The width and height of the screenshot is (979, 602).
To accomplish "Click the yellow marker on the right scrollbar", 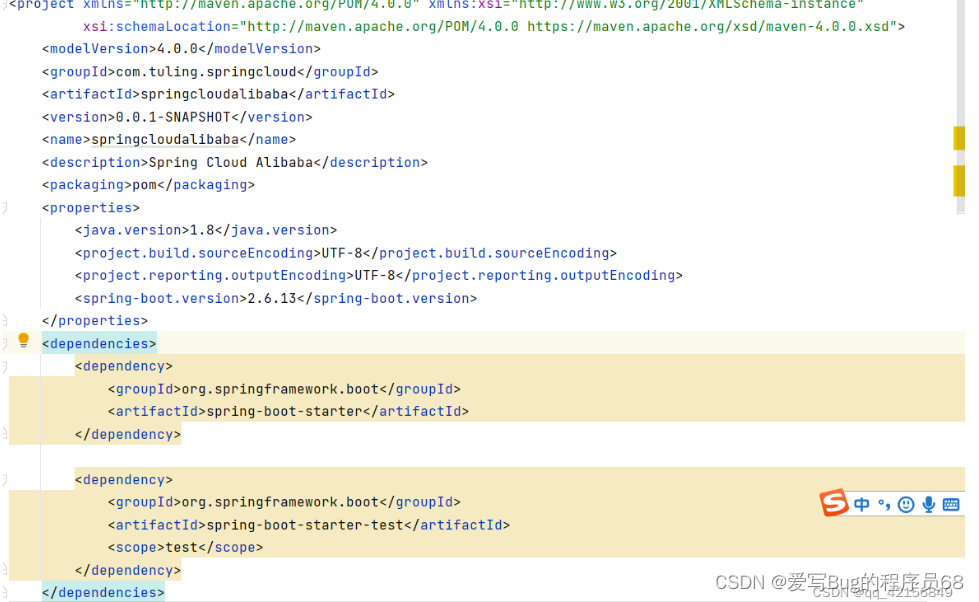I will pos(960,138).
